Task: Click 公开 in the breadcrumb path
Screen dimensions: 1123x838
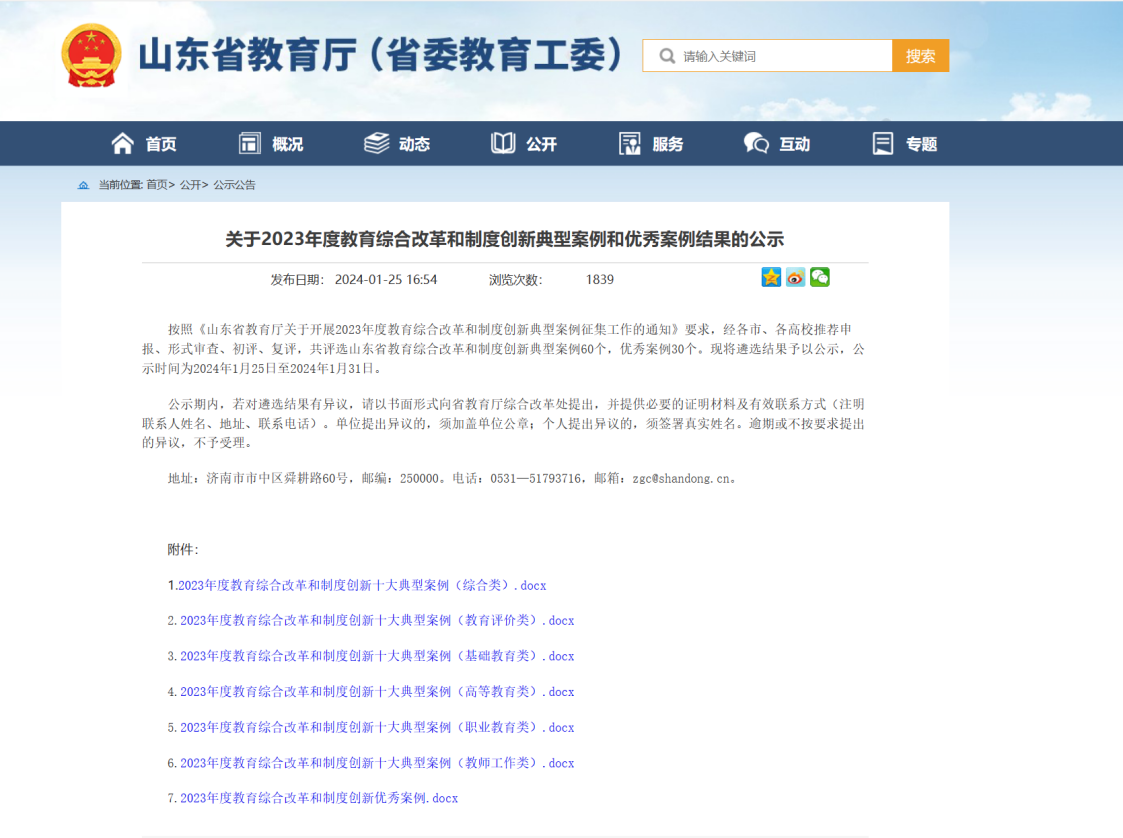Action: coord(190,185)
